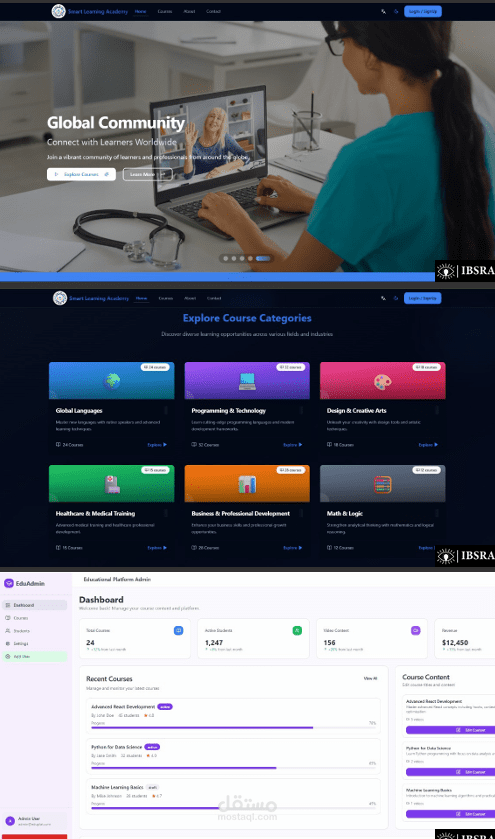The image size is (495, 839).
Task: Click the abacus icon on Math & Logic card
Action: click(x=383, y=485)
